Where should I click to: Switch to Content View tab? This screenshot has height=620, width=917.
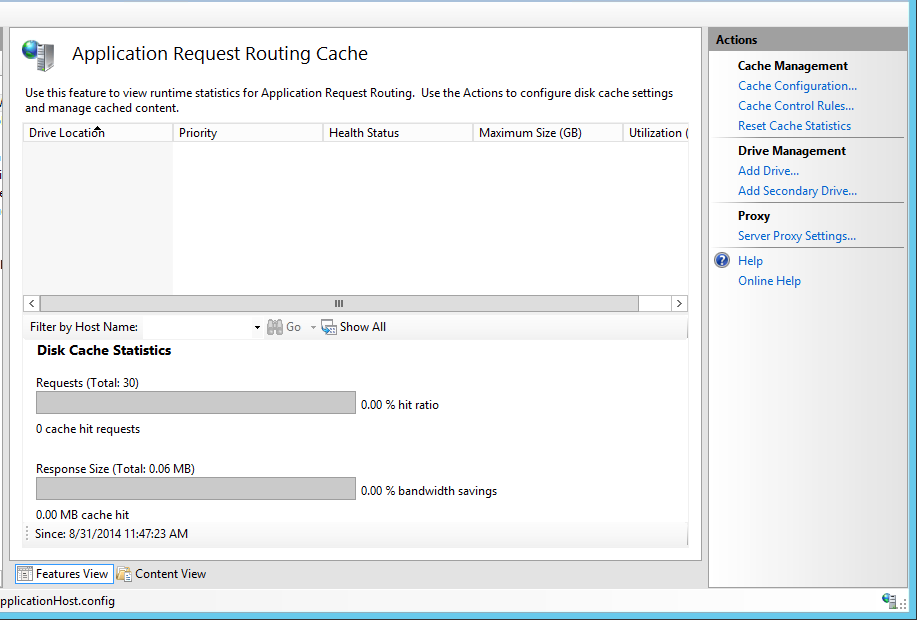pos(161,574)
